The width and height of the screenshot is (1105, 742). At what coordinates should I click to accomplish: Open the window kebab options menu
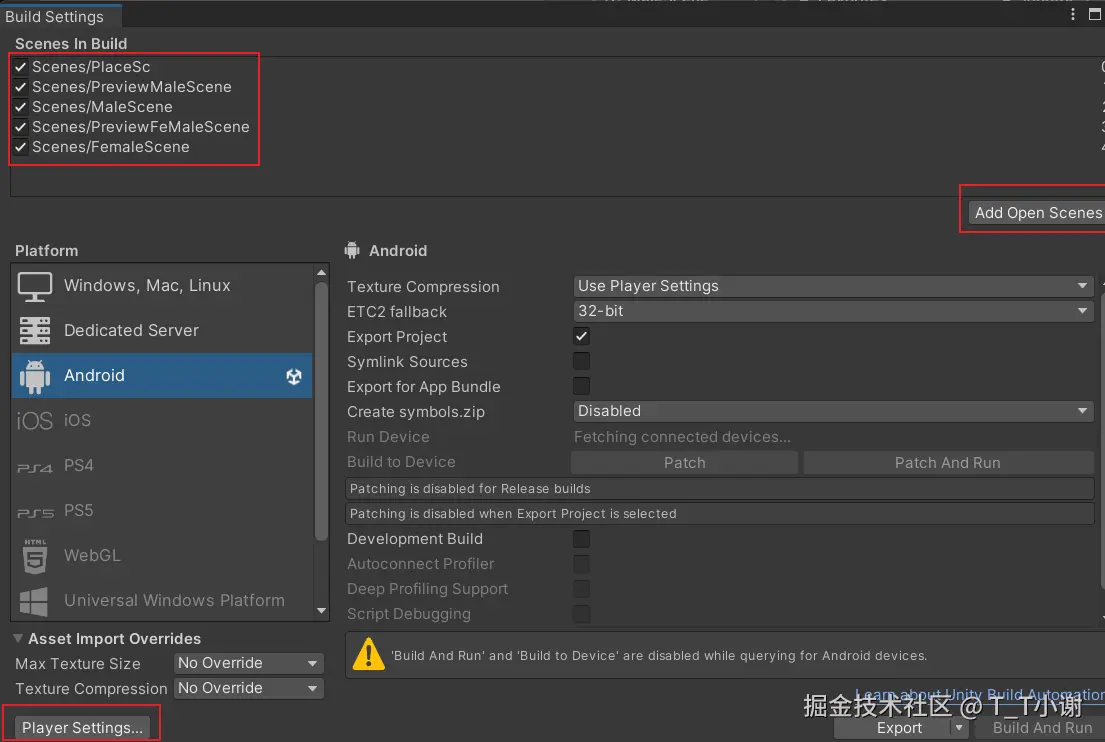(x=1073, y=14)
